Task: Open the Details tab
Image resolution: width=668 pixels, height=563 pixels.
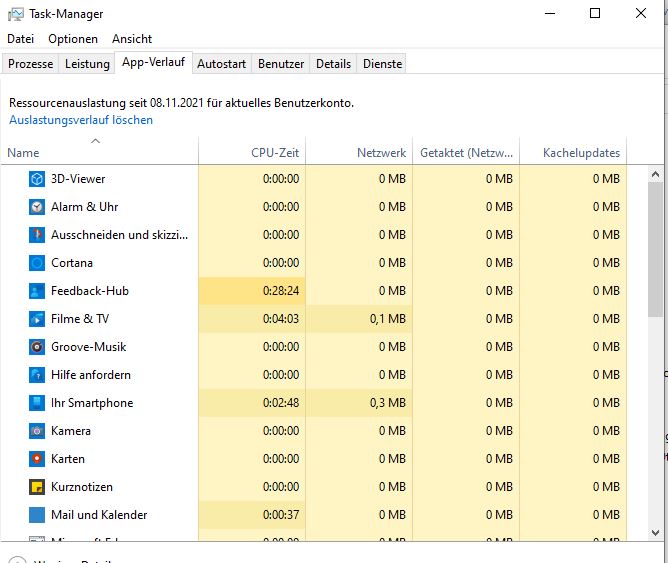Action: pyautogui.click(x=333, y=64)
